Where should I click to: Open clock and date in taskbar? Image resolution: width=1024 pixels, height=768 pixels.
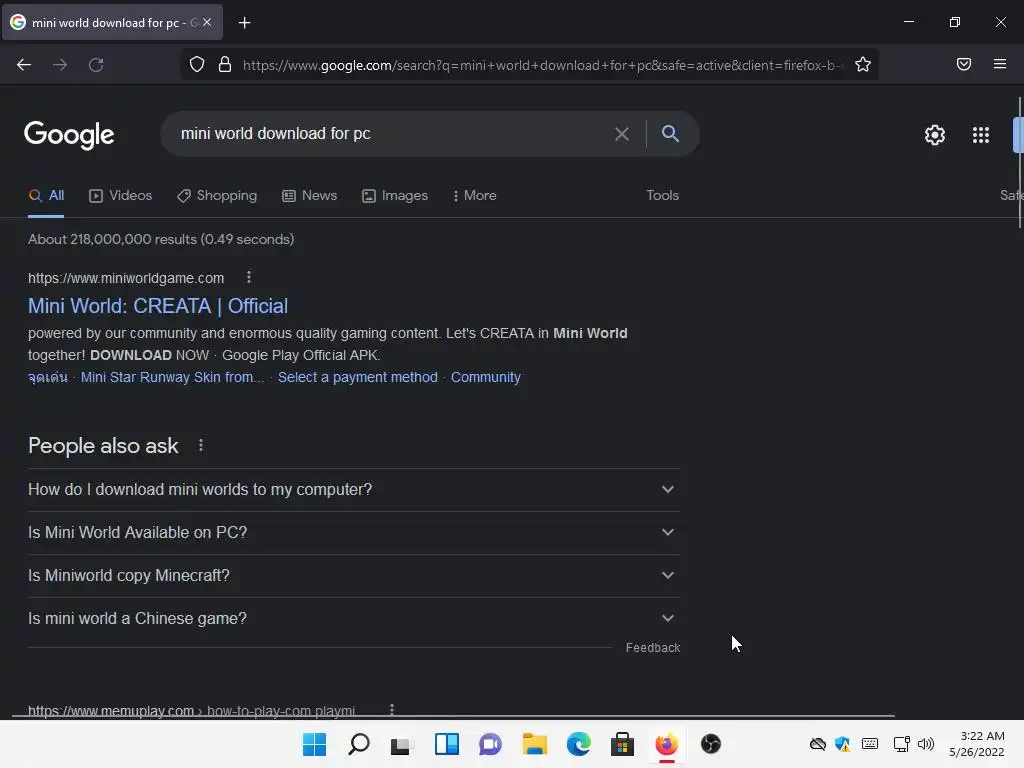click(x=976, y=744)
